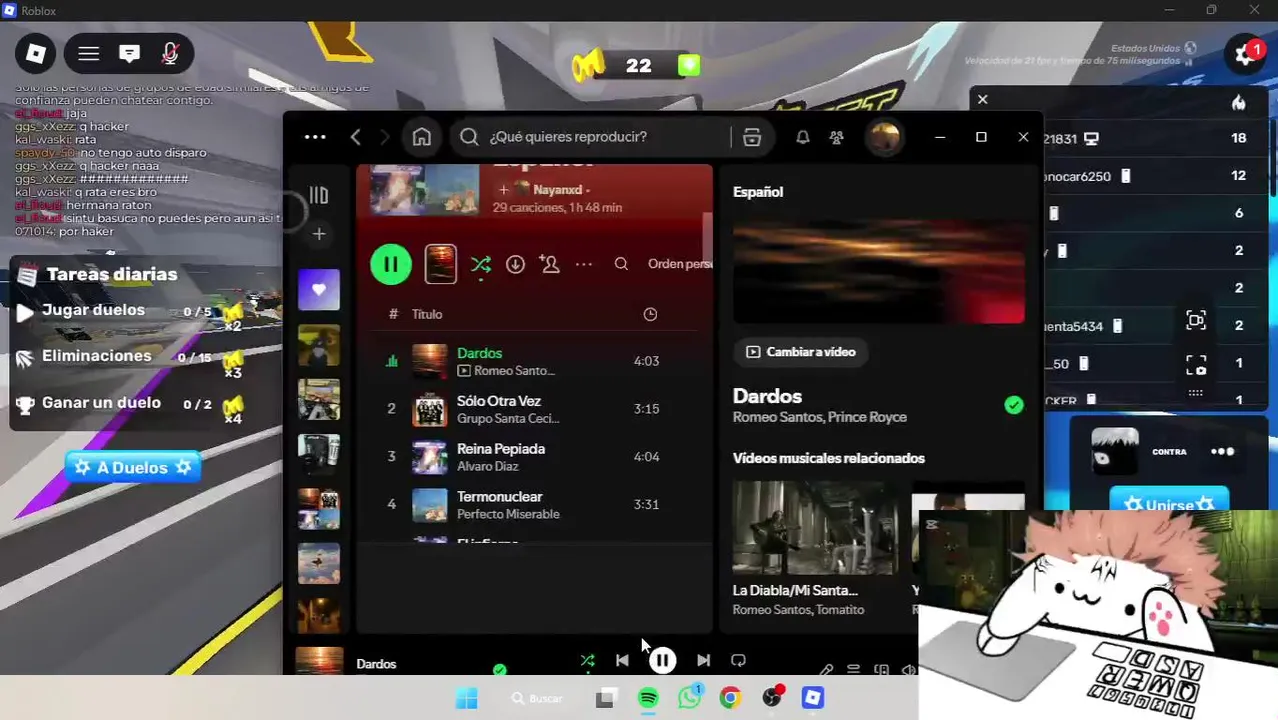Skip to next track
Viewport: 1278px width, 720px height.
point(703,660)
